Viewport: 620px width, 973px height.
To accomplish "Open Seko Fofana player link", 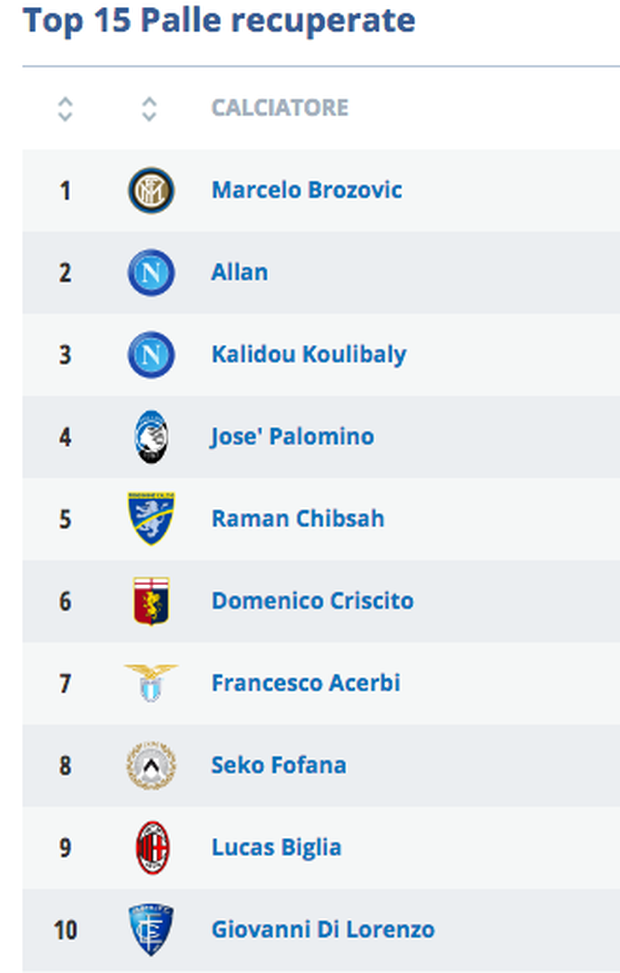I will click(x=278, y=766).
